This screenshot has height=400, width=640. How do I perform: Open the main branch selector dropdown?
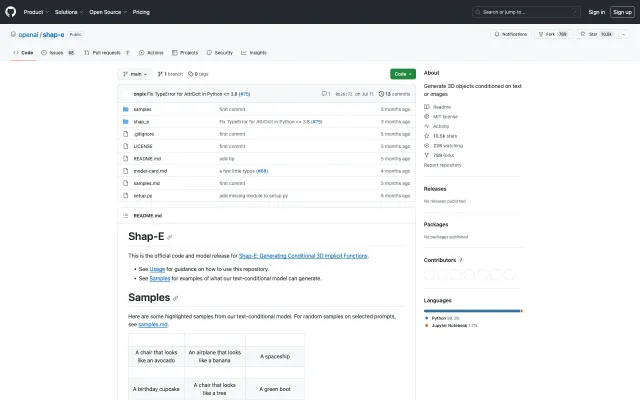pos(133,74)
